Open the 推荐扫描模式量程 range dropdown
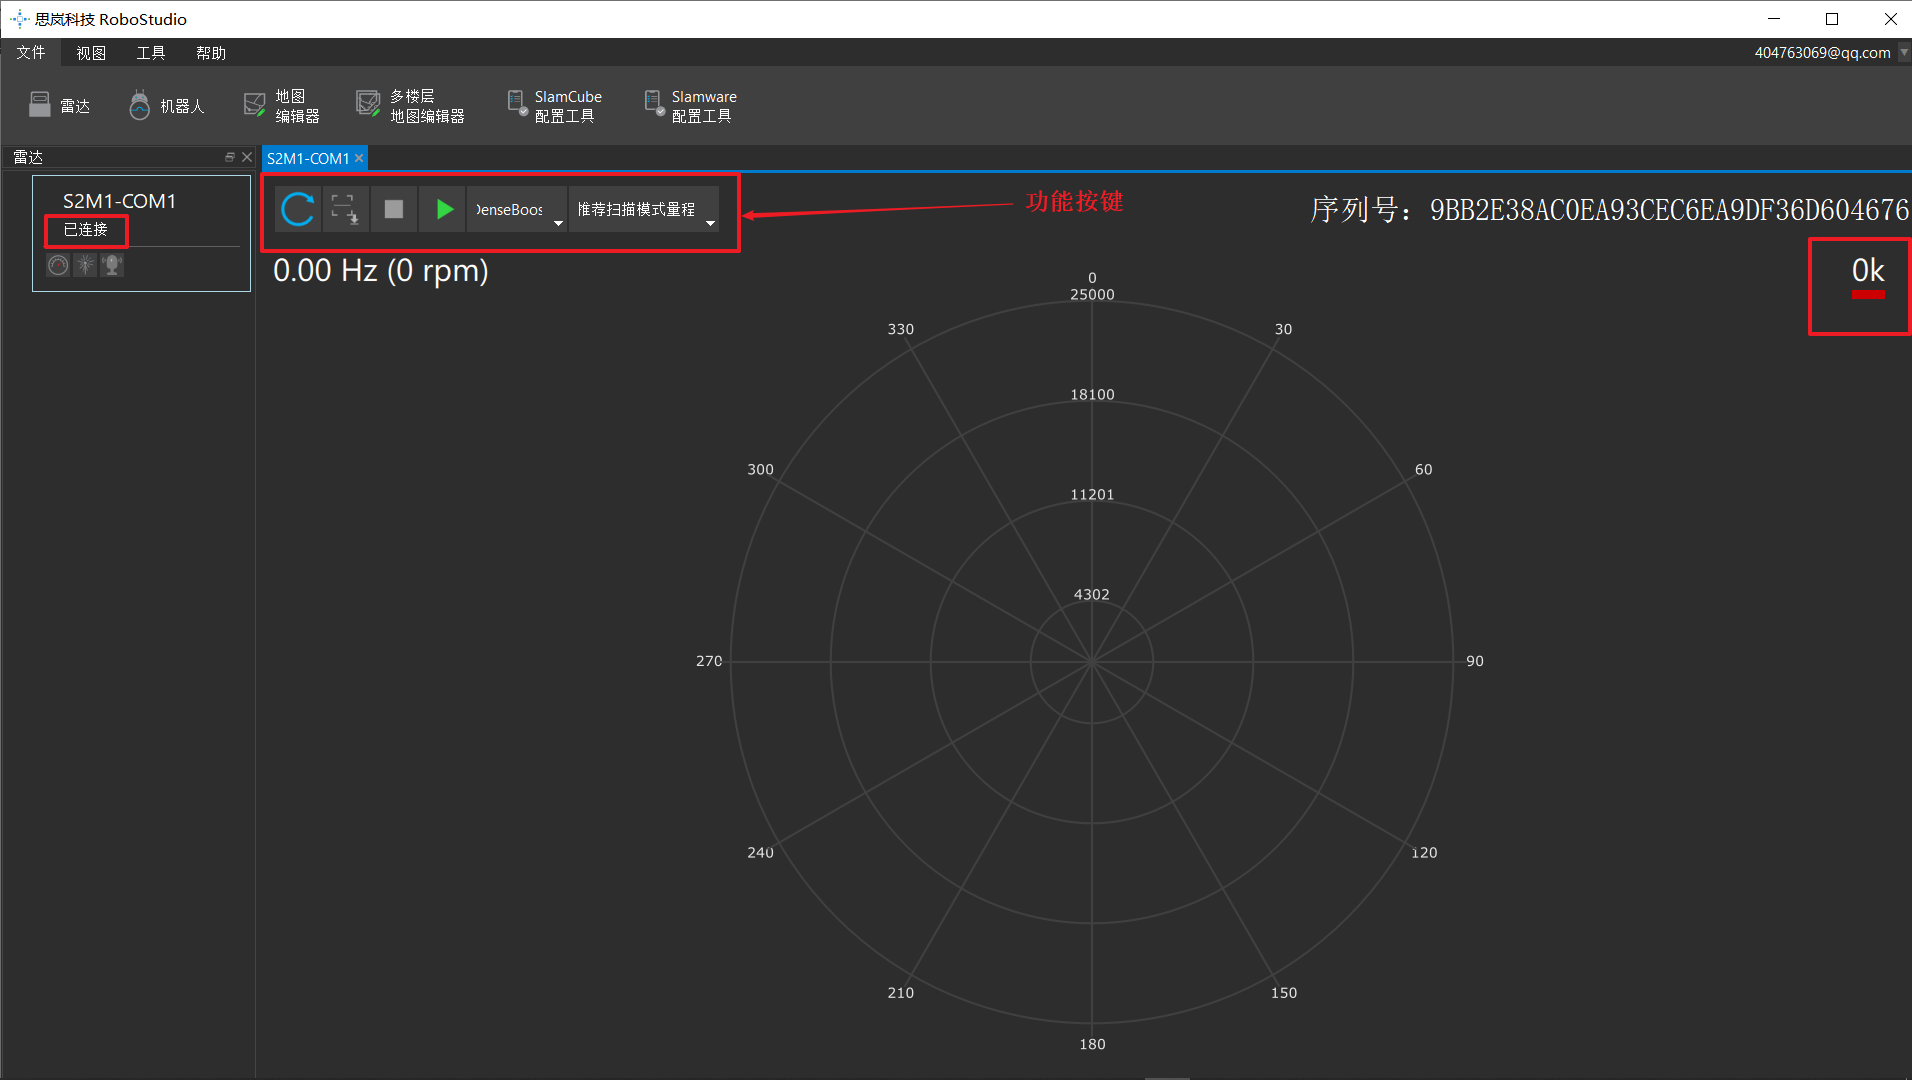 (644, 209)
